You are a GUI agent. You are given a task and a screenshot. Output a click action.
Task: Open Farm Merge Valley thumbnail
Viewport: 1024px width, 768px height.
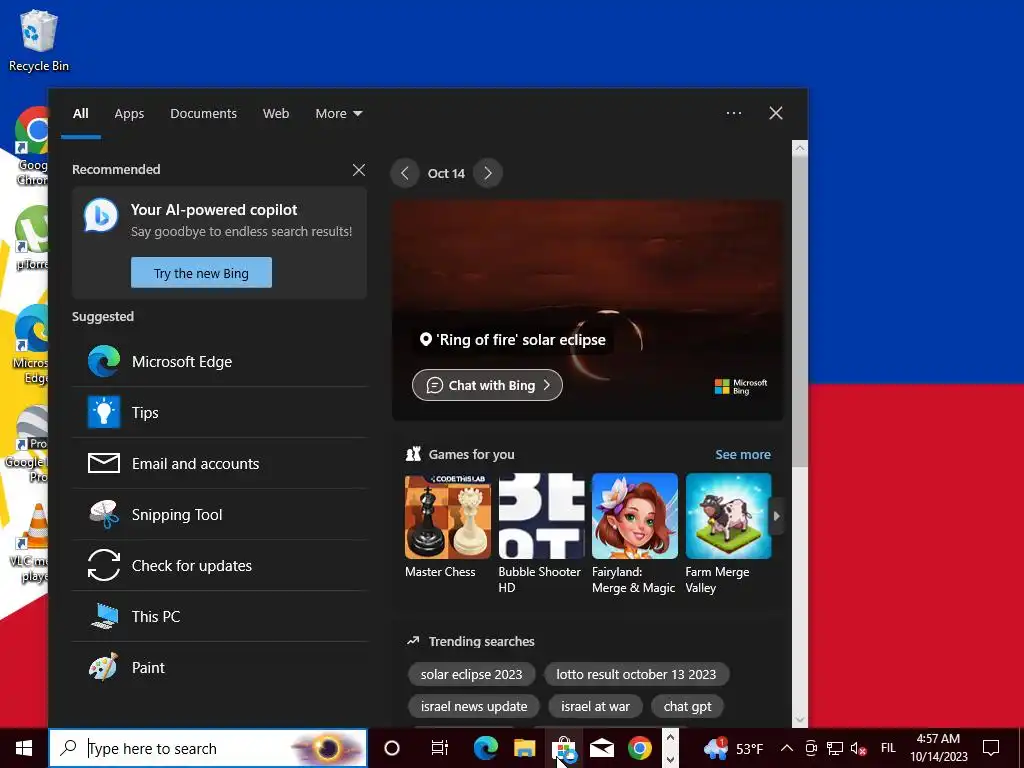728,516
